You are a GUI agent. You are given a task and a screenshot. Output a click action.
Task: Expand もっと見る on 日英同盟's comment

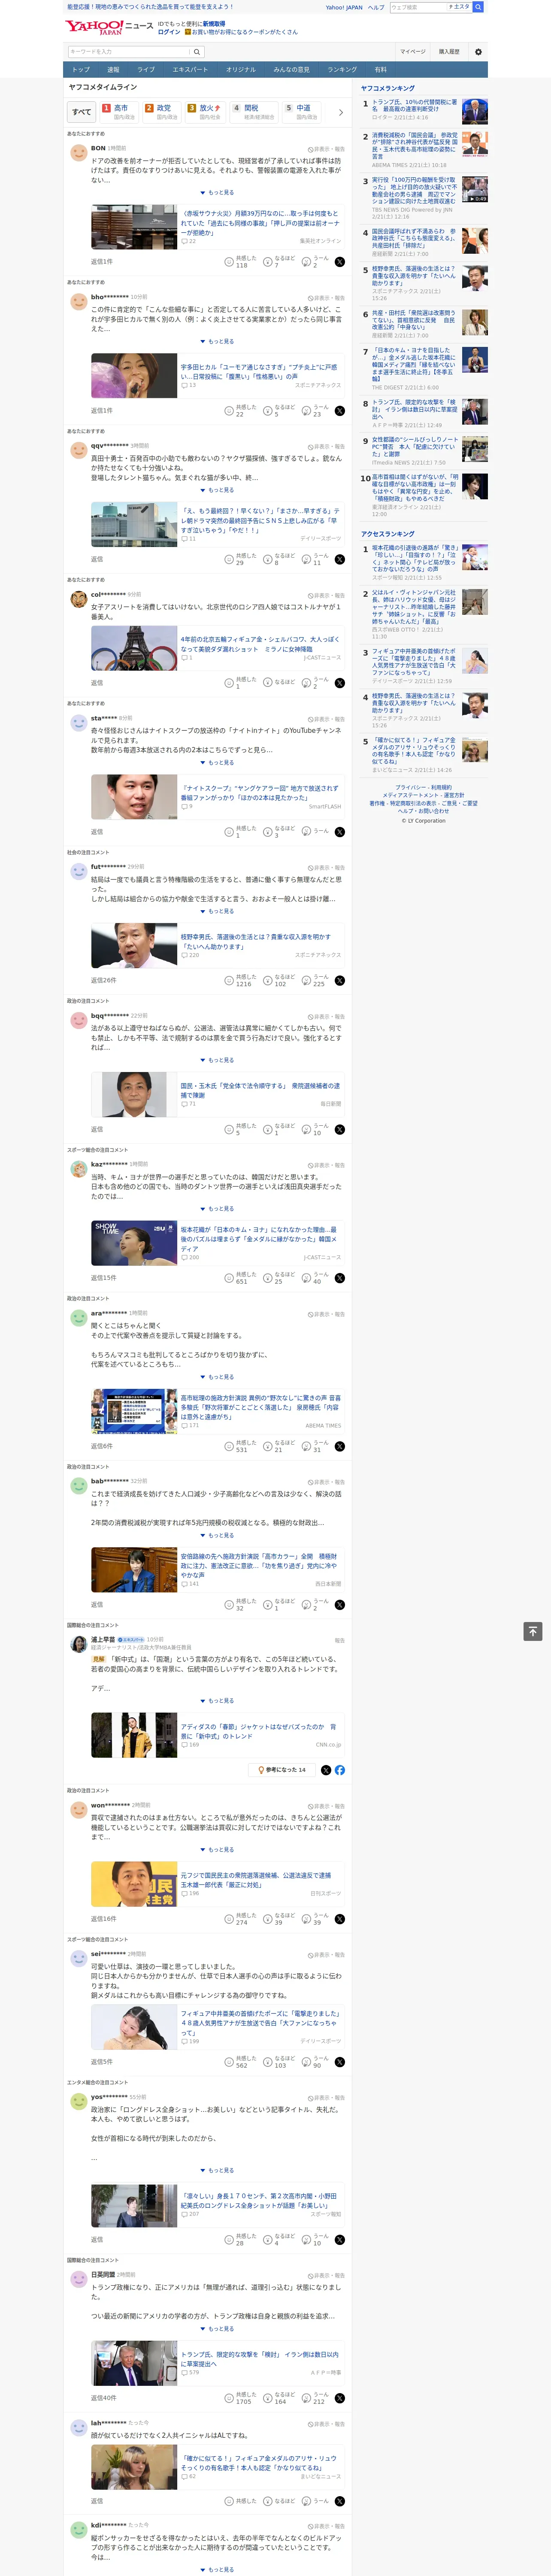pos(217,2329)
